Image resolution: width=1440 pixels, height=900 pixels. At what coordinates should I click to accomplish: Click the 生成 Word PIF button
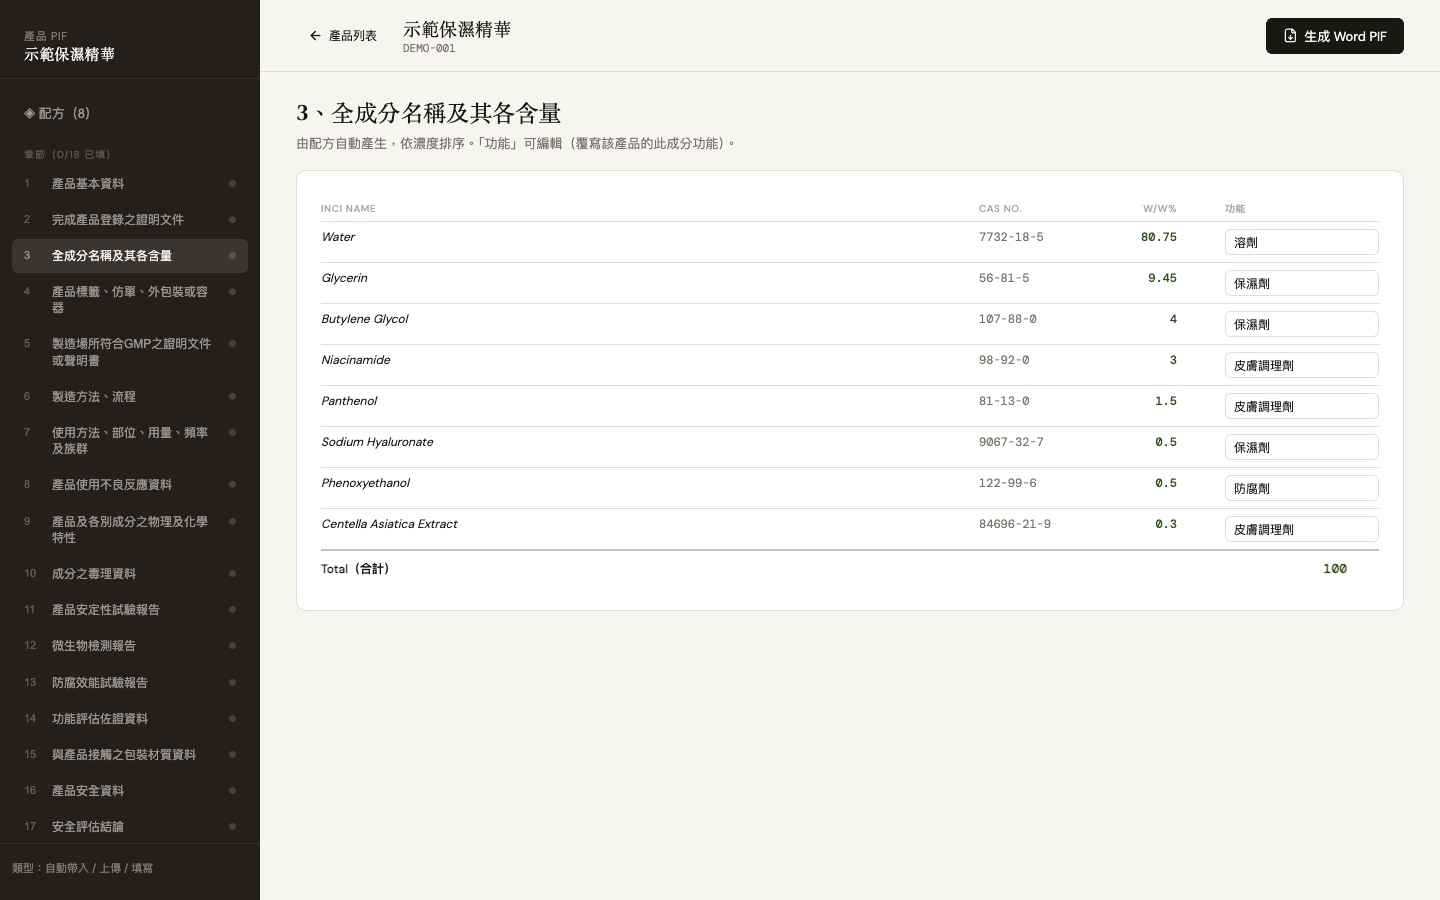(x=1334, y=36)
